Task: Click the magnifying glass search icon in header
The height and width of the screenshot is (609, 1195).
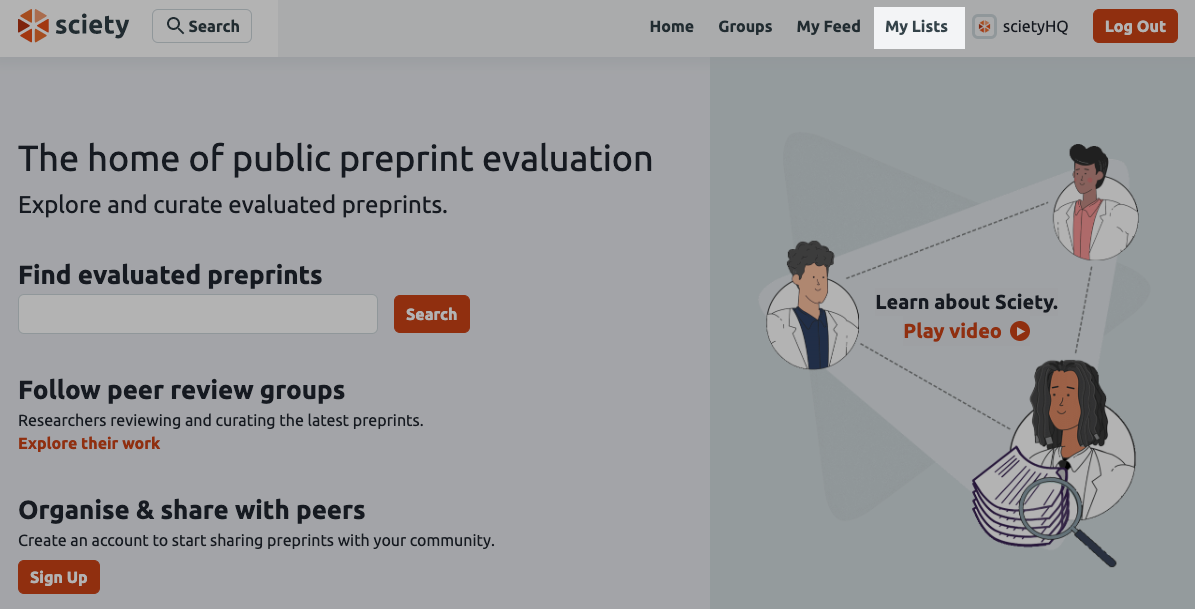Action: [173, 26]
